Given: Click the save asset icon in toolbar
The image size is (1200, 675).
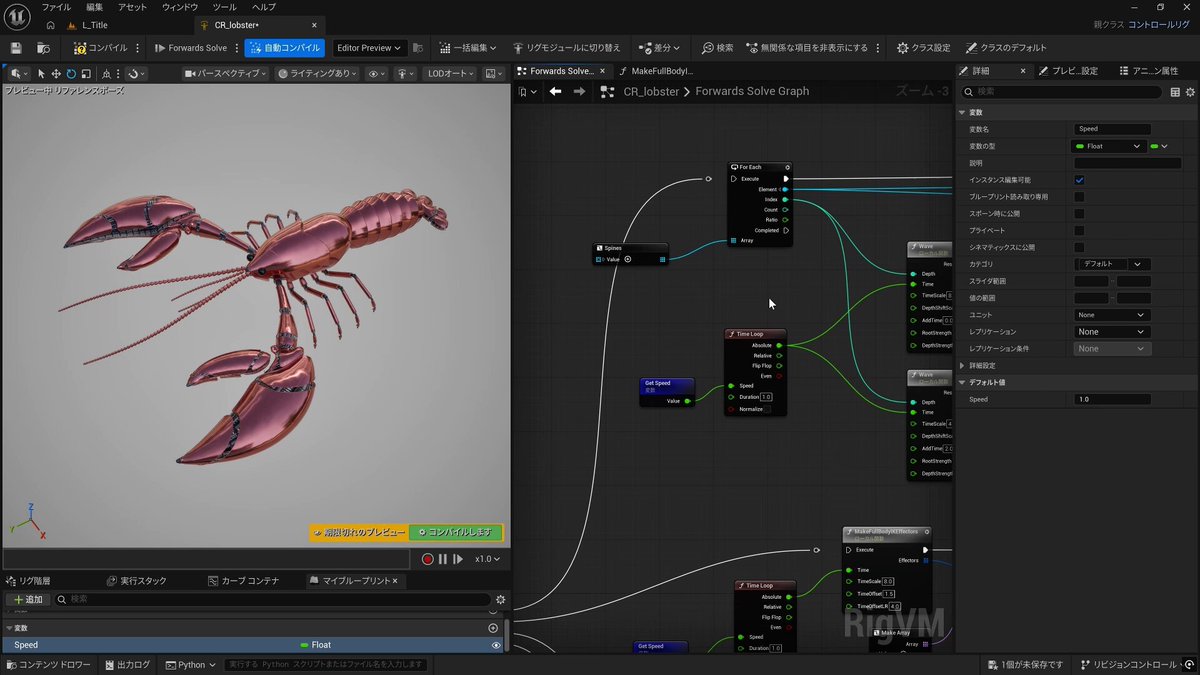Looking at the screenshot, I should pos(16,47).
